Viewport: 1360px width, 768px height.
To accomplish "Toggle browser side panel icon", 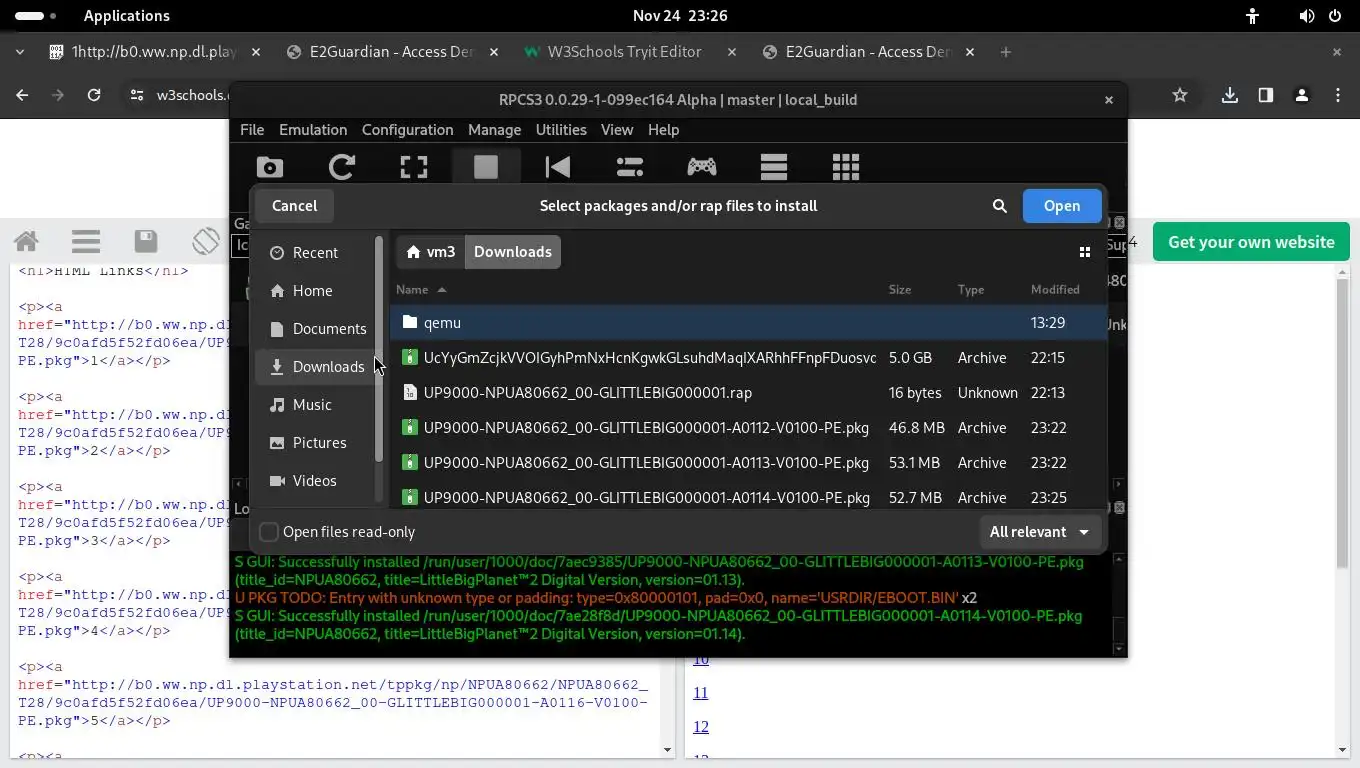I will tap(1266, 95).
